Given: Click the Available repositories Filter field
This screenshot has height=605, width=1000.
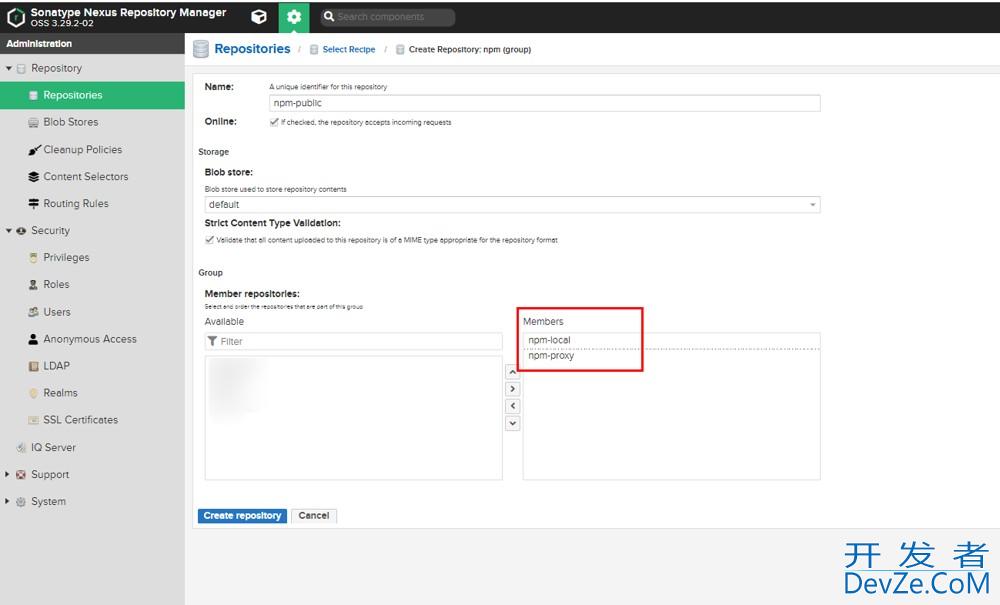Looking at the screenshot, I should [x=353, y=342].
